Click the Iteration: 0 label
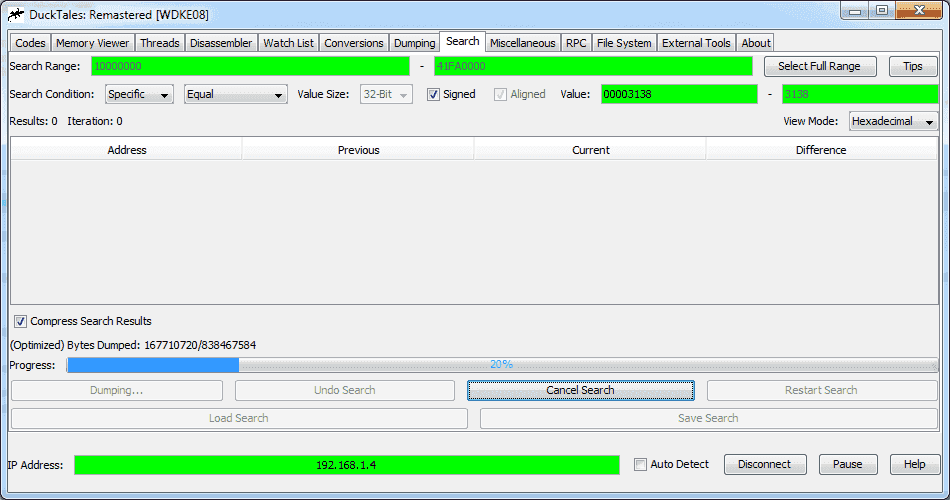 point(95,121)
